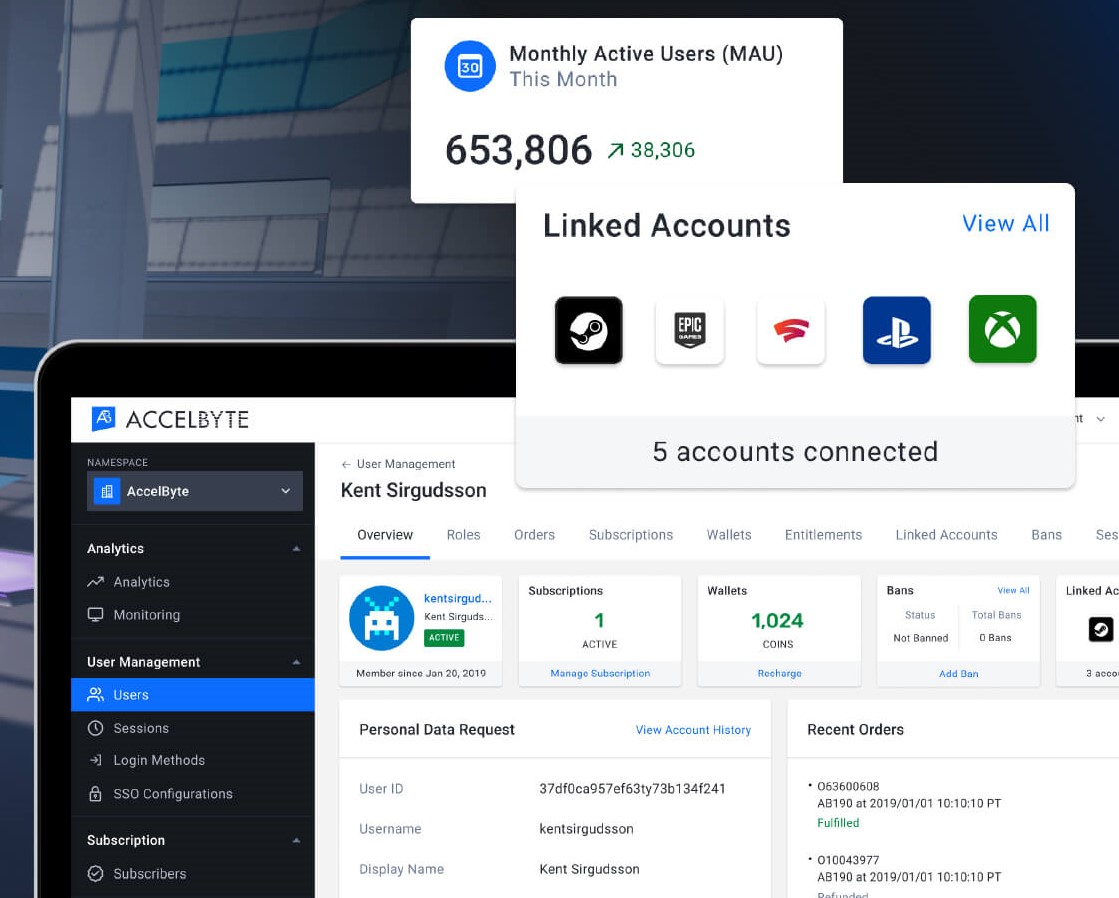Select the PlayStation account icon

[896, 329]
